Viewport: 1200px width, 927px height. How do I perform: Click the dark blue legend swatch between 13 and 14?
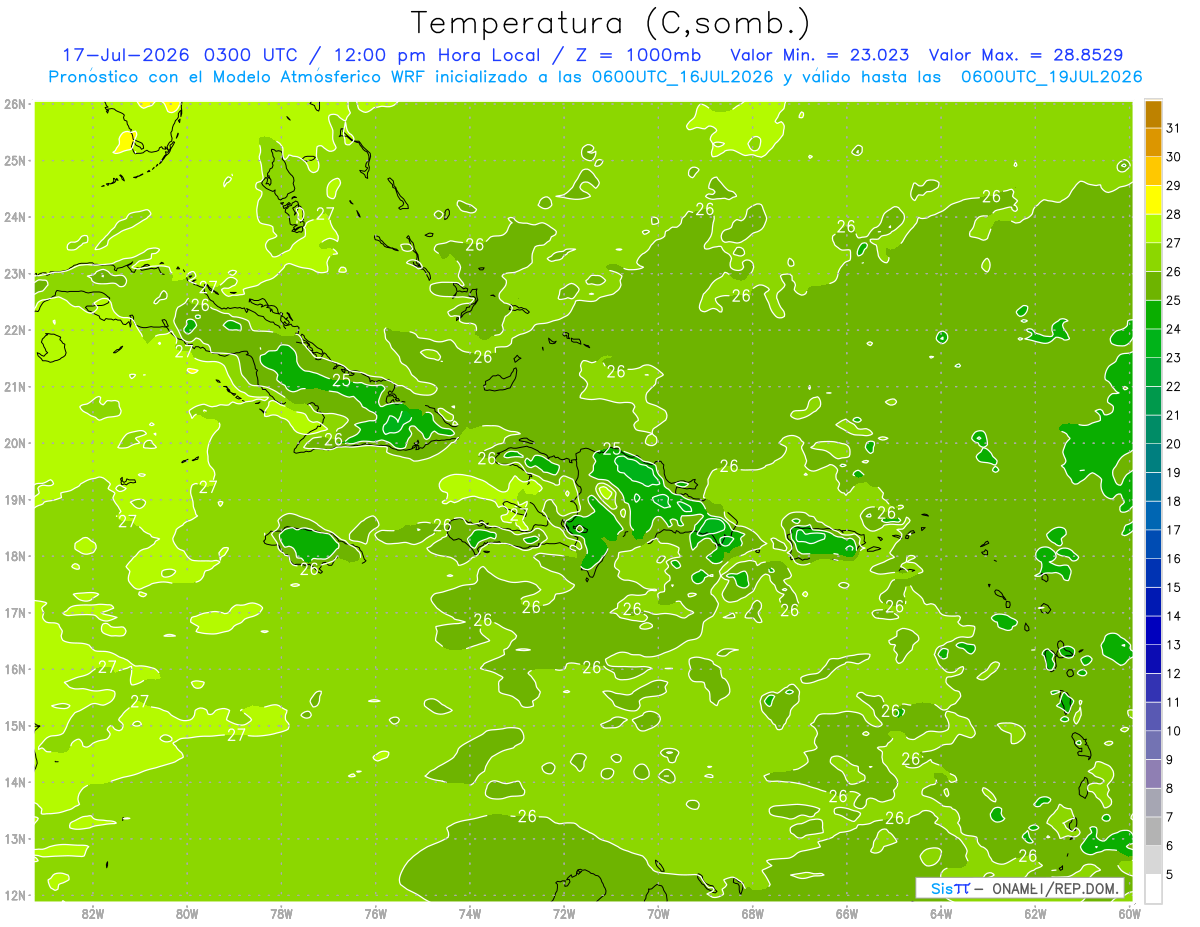coord(1154,630)
